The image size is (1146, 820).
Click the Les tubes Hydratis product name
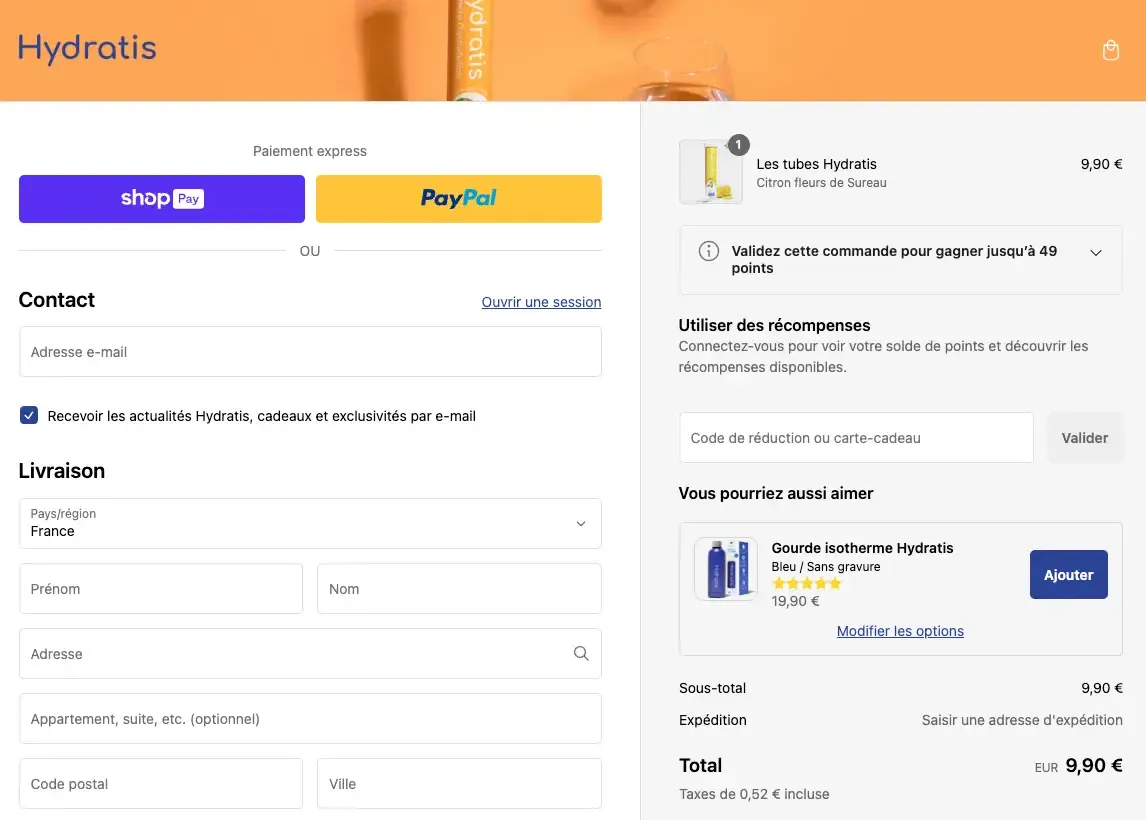coord(816,164)
